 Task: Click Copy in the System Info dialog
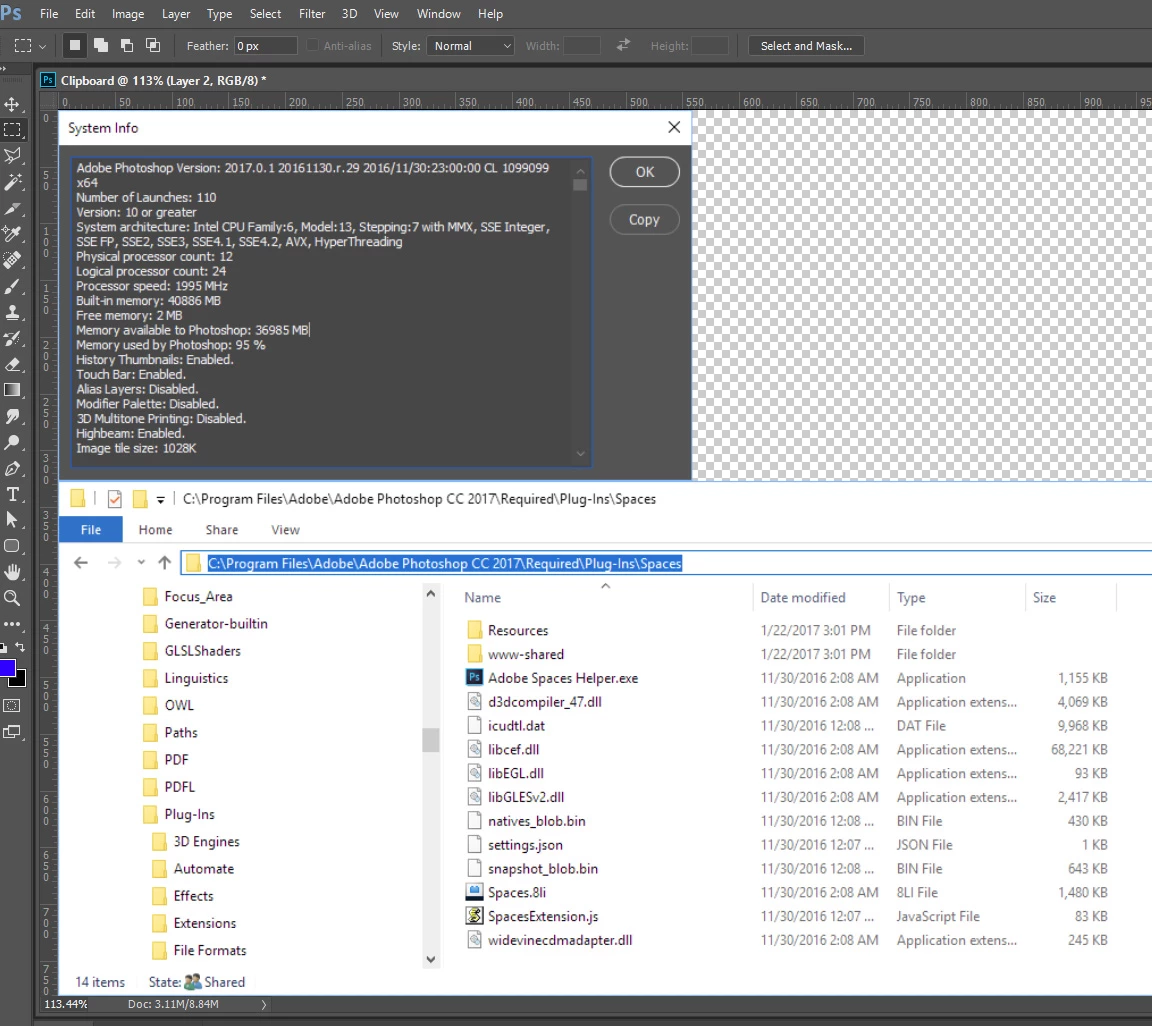(x=644, y=220)
